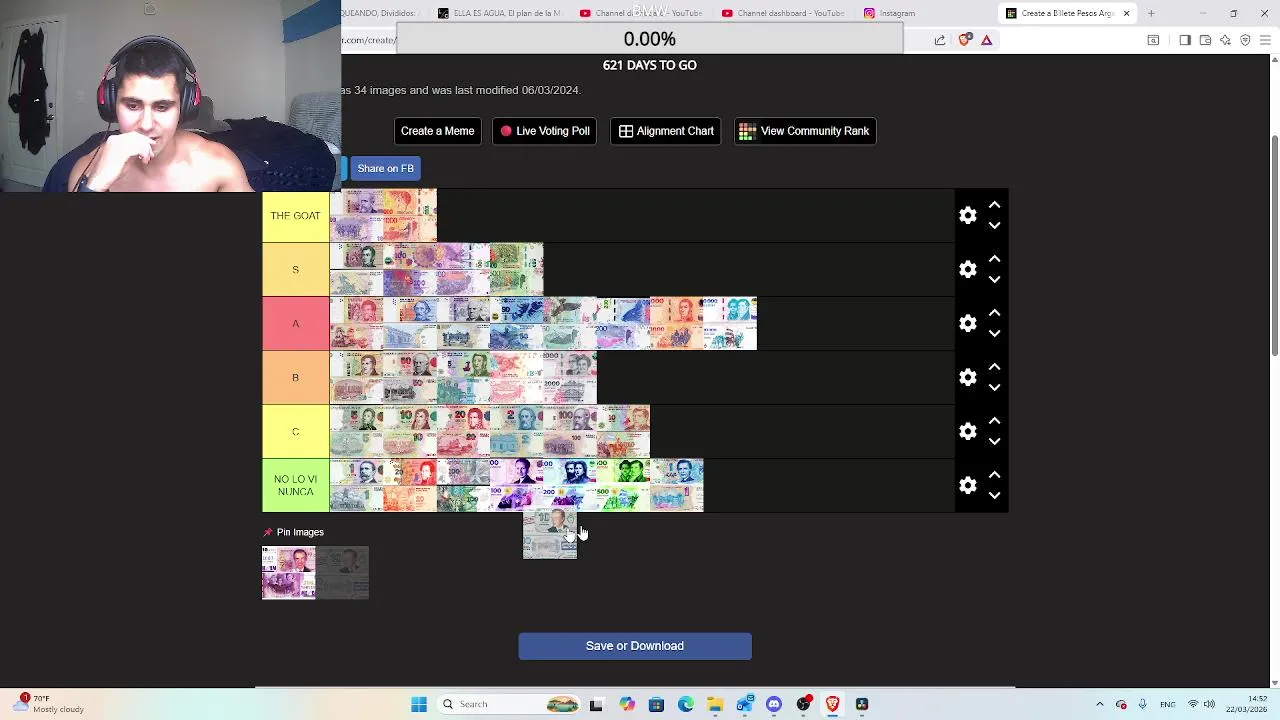The height and width of the screenshot is (720, 1280).
Task: Click the page vertical scrollbar
Action: coord(1274,245)
